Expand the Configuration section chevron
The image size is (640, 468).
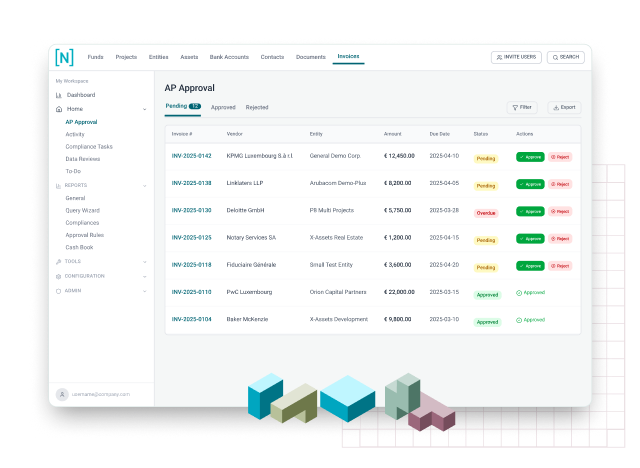click(144, 277)
